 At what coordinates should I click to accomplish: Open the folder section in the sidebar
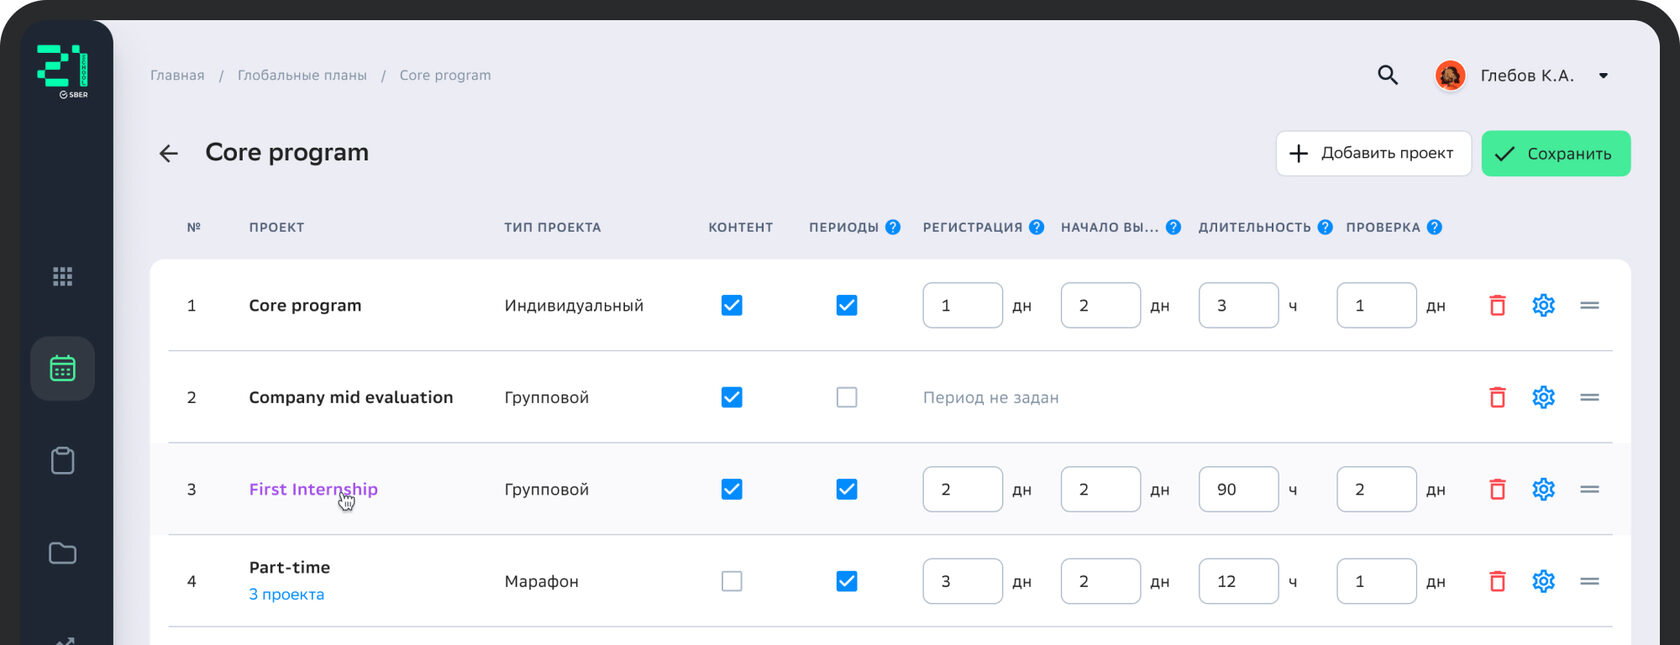click(62, 553)
